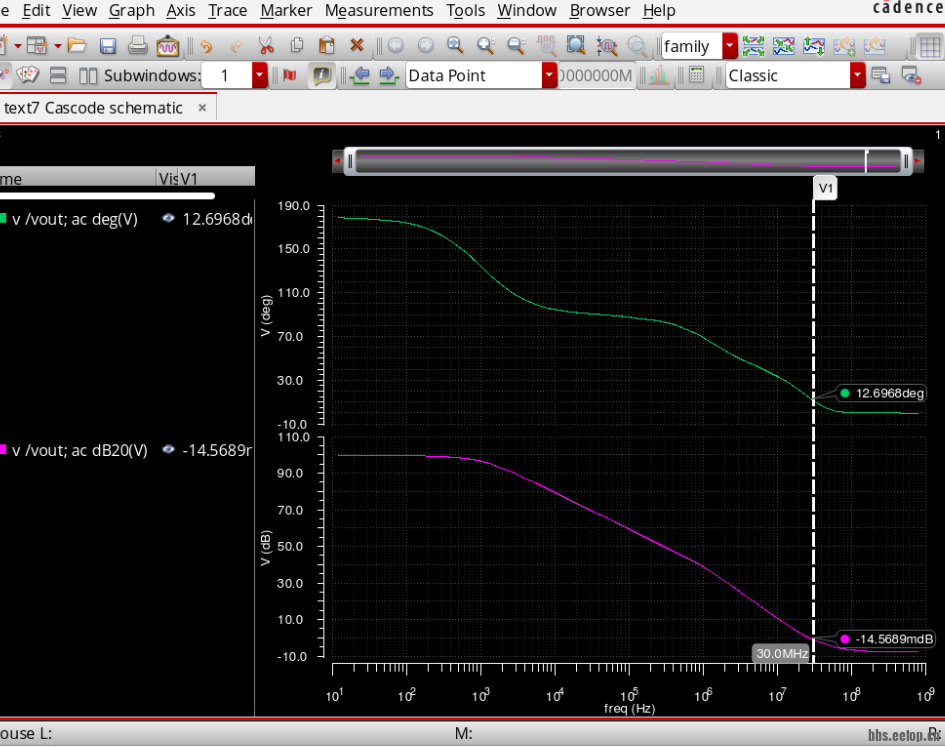Open the histogram bar chart icon
The width and height of the screenshot is (945, 747).
point(658,75)
